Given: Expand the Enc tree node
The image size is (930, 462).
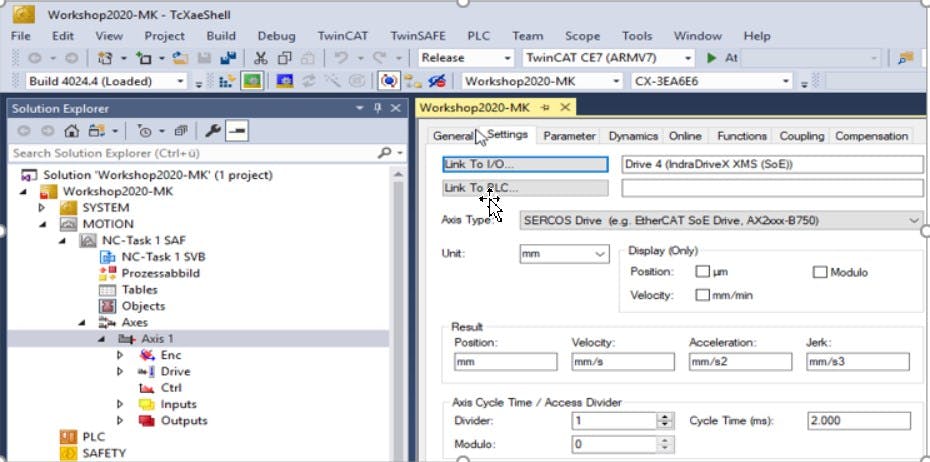Looking at the screenshot, I should [120, 355].
